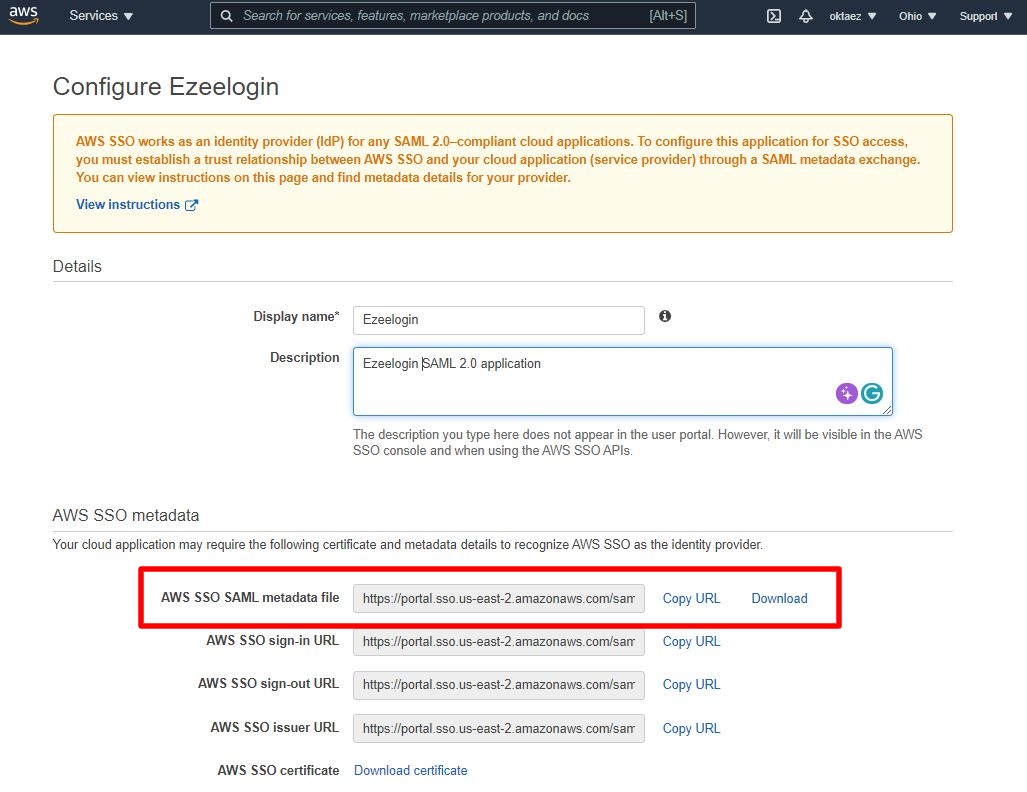The height and width of the screenshot is (792, 1027).
Task: Copy the AWS SSO sign-out URL
Action: pyautogui.click(x=691, y=685)
